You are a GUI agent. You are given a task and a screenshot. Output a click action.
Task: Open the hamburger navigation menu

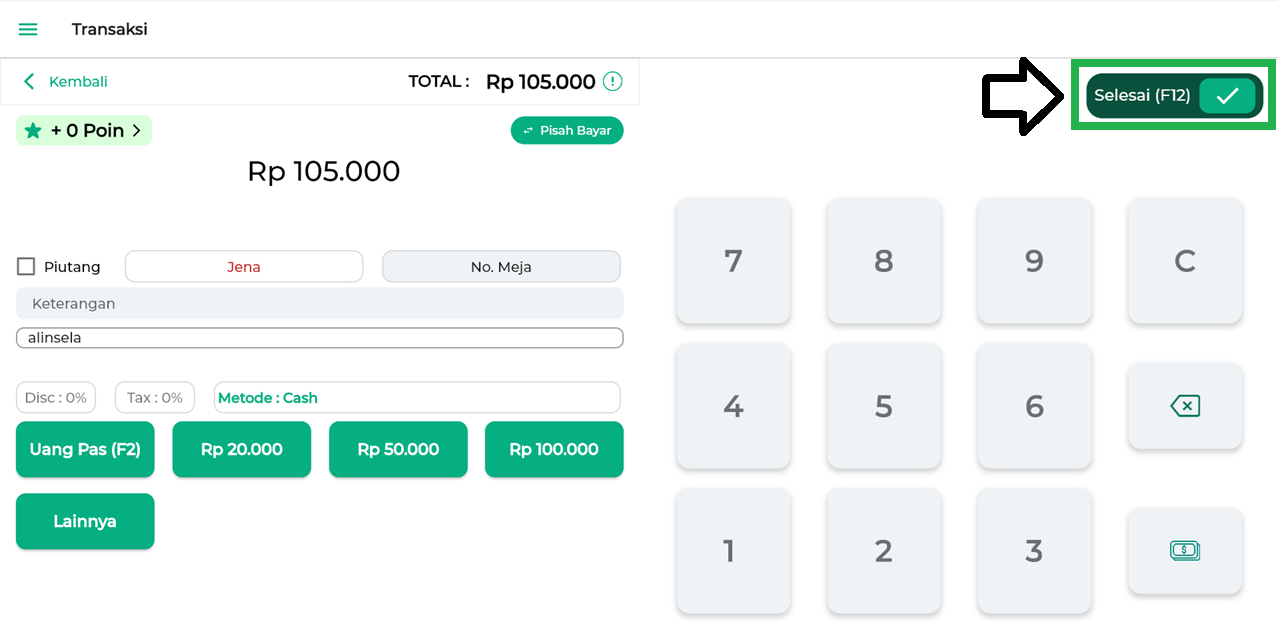pyautogui.click(x=28, y=30)
